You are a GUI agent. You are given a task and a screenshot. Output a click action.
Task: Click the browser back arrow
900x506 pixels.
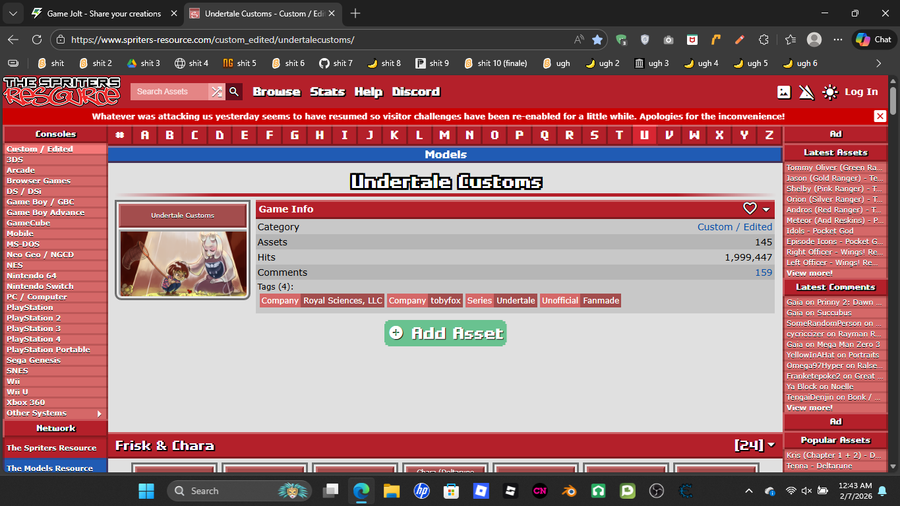click(13, 40)
